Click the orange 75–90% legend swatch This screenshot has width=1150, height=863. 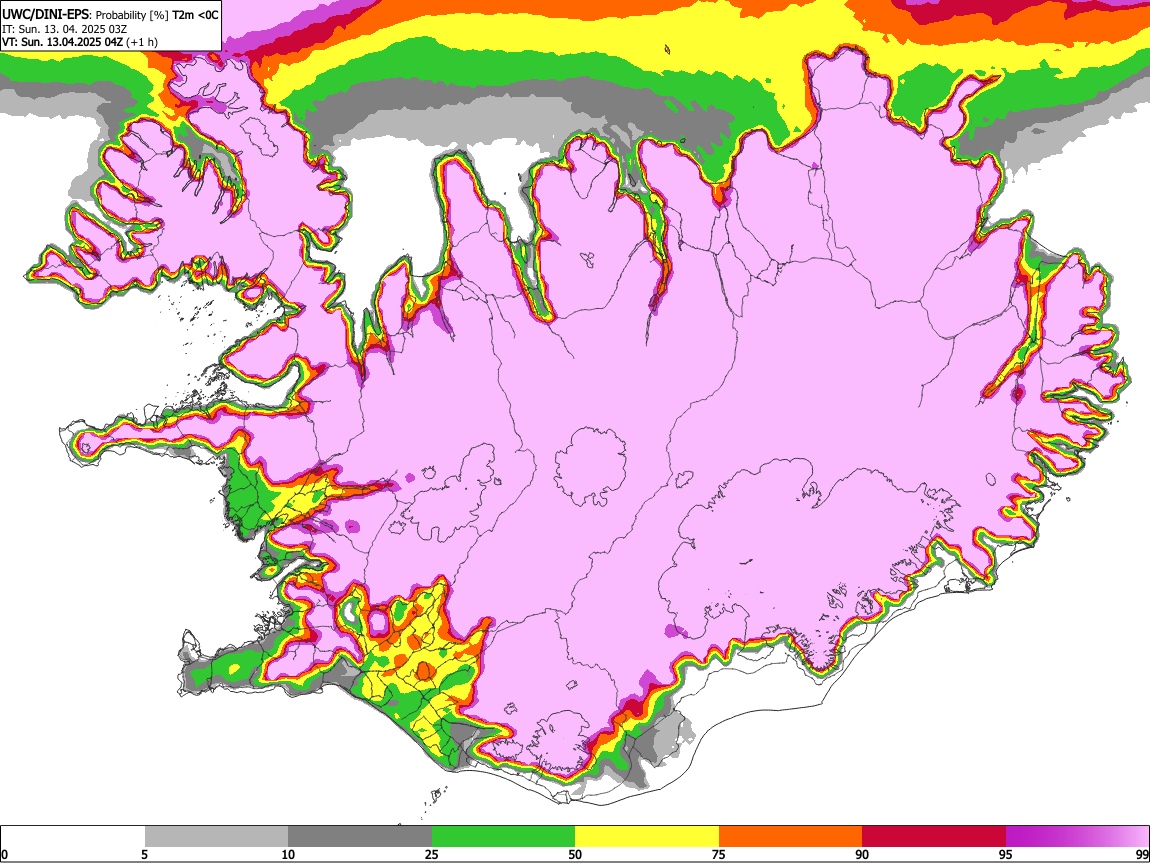[791, 836]
